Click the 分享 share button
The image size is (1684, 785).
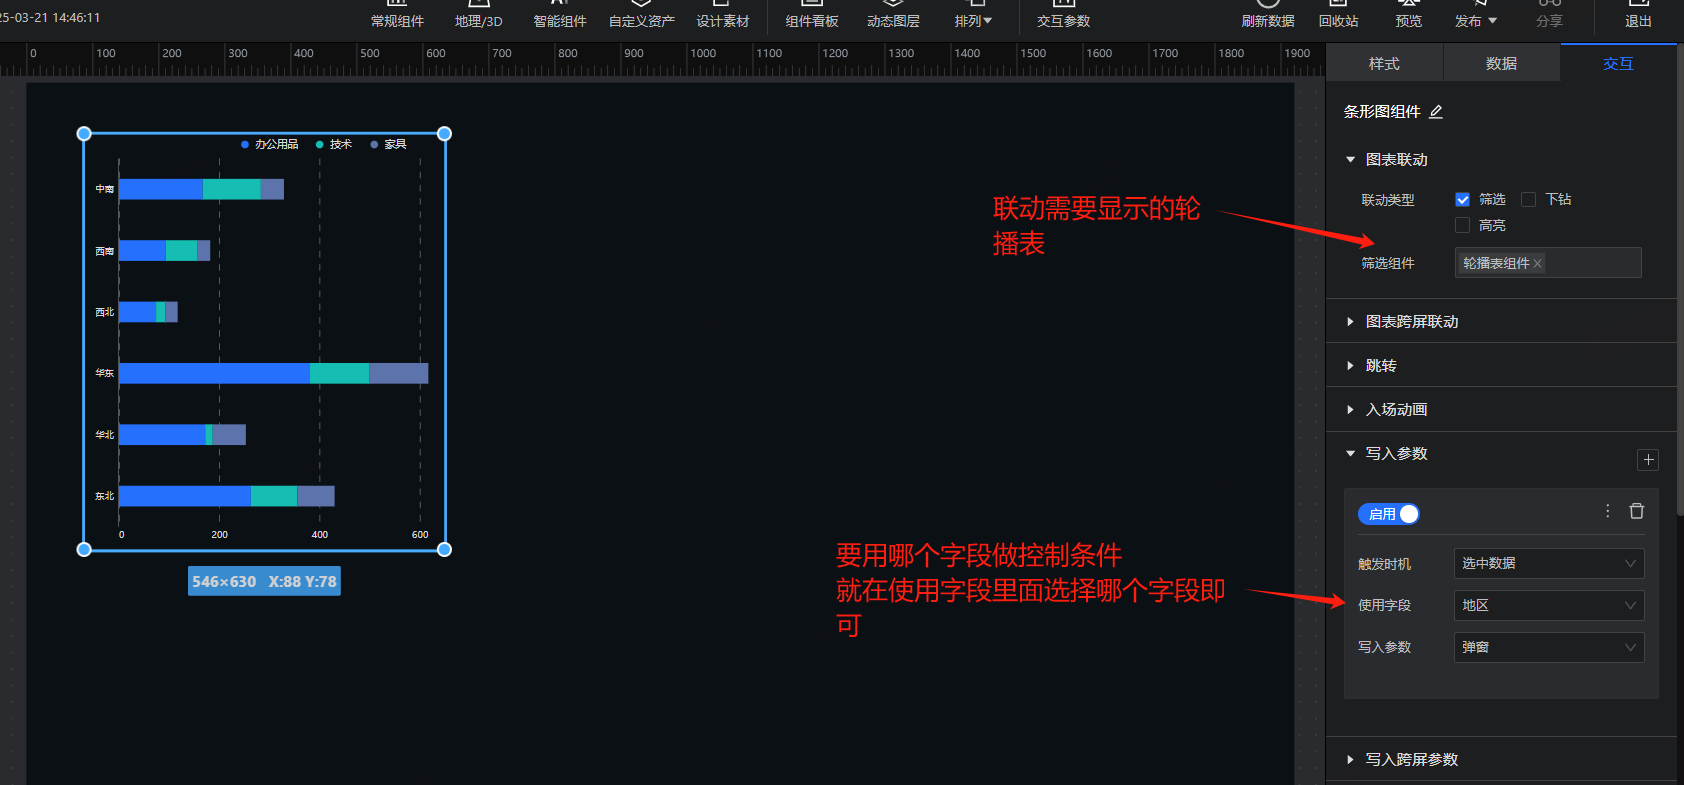[x=1549, y=15]
